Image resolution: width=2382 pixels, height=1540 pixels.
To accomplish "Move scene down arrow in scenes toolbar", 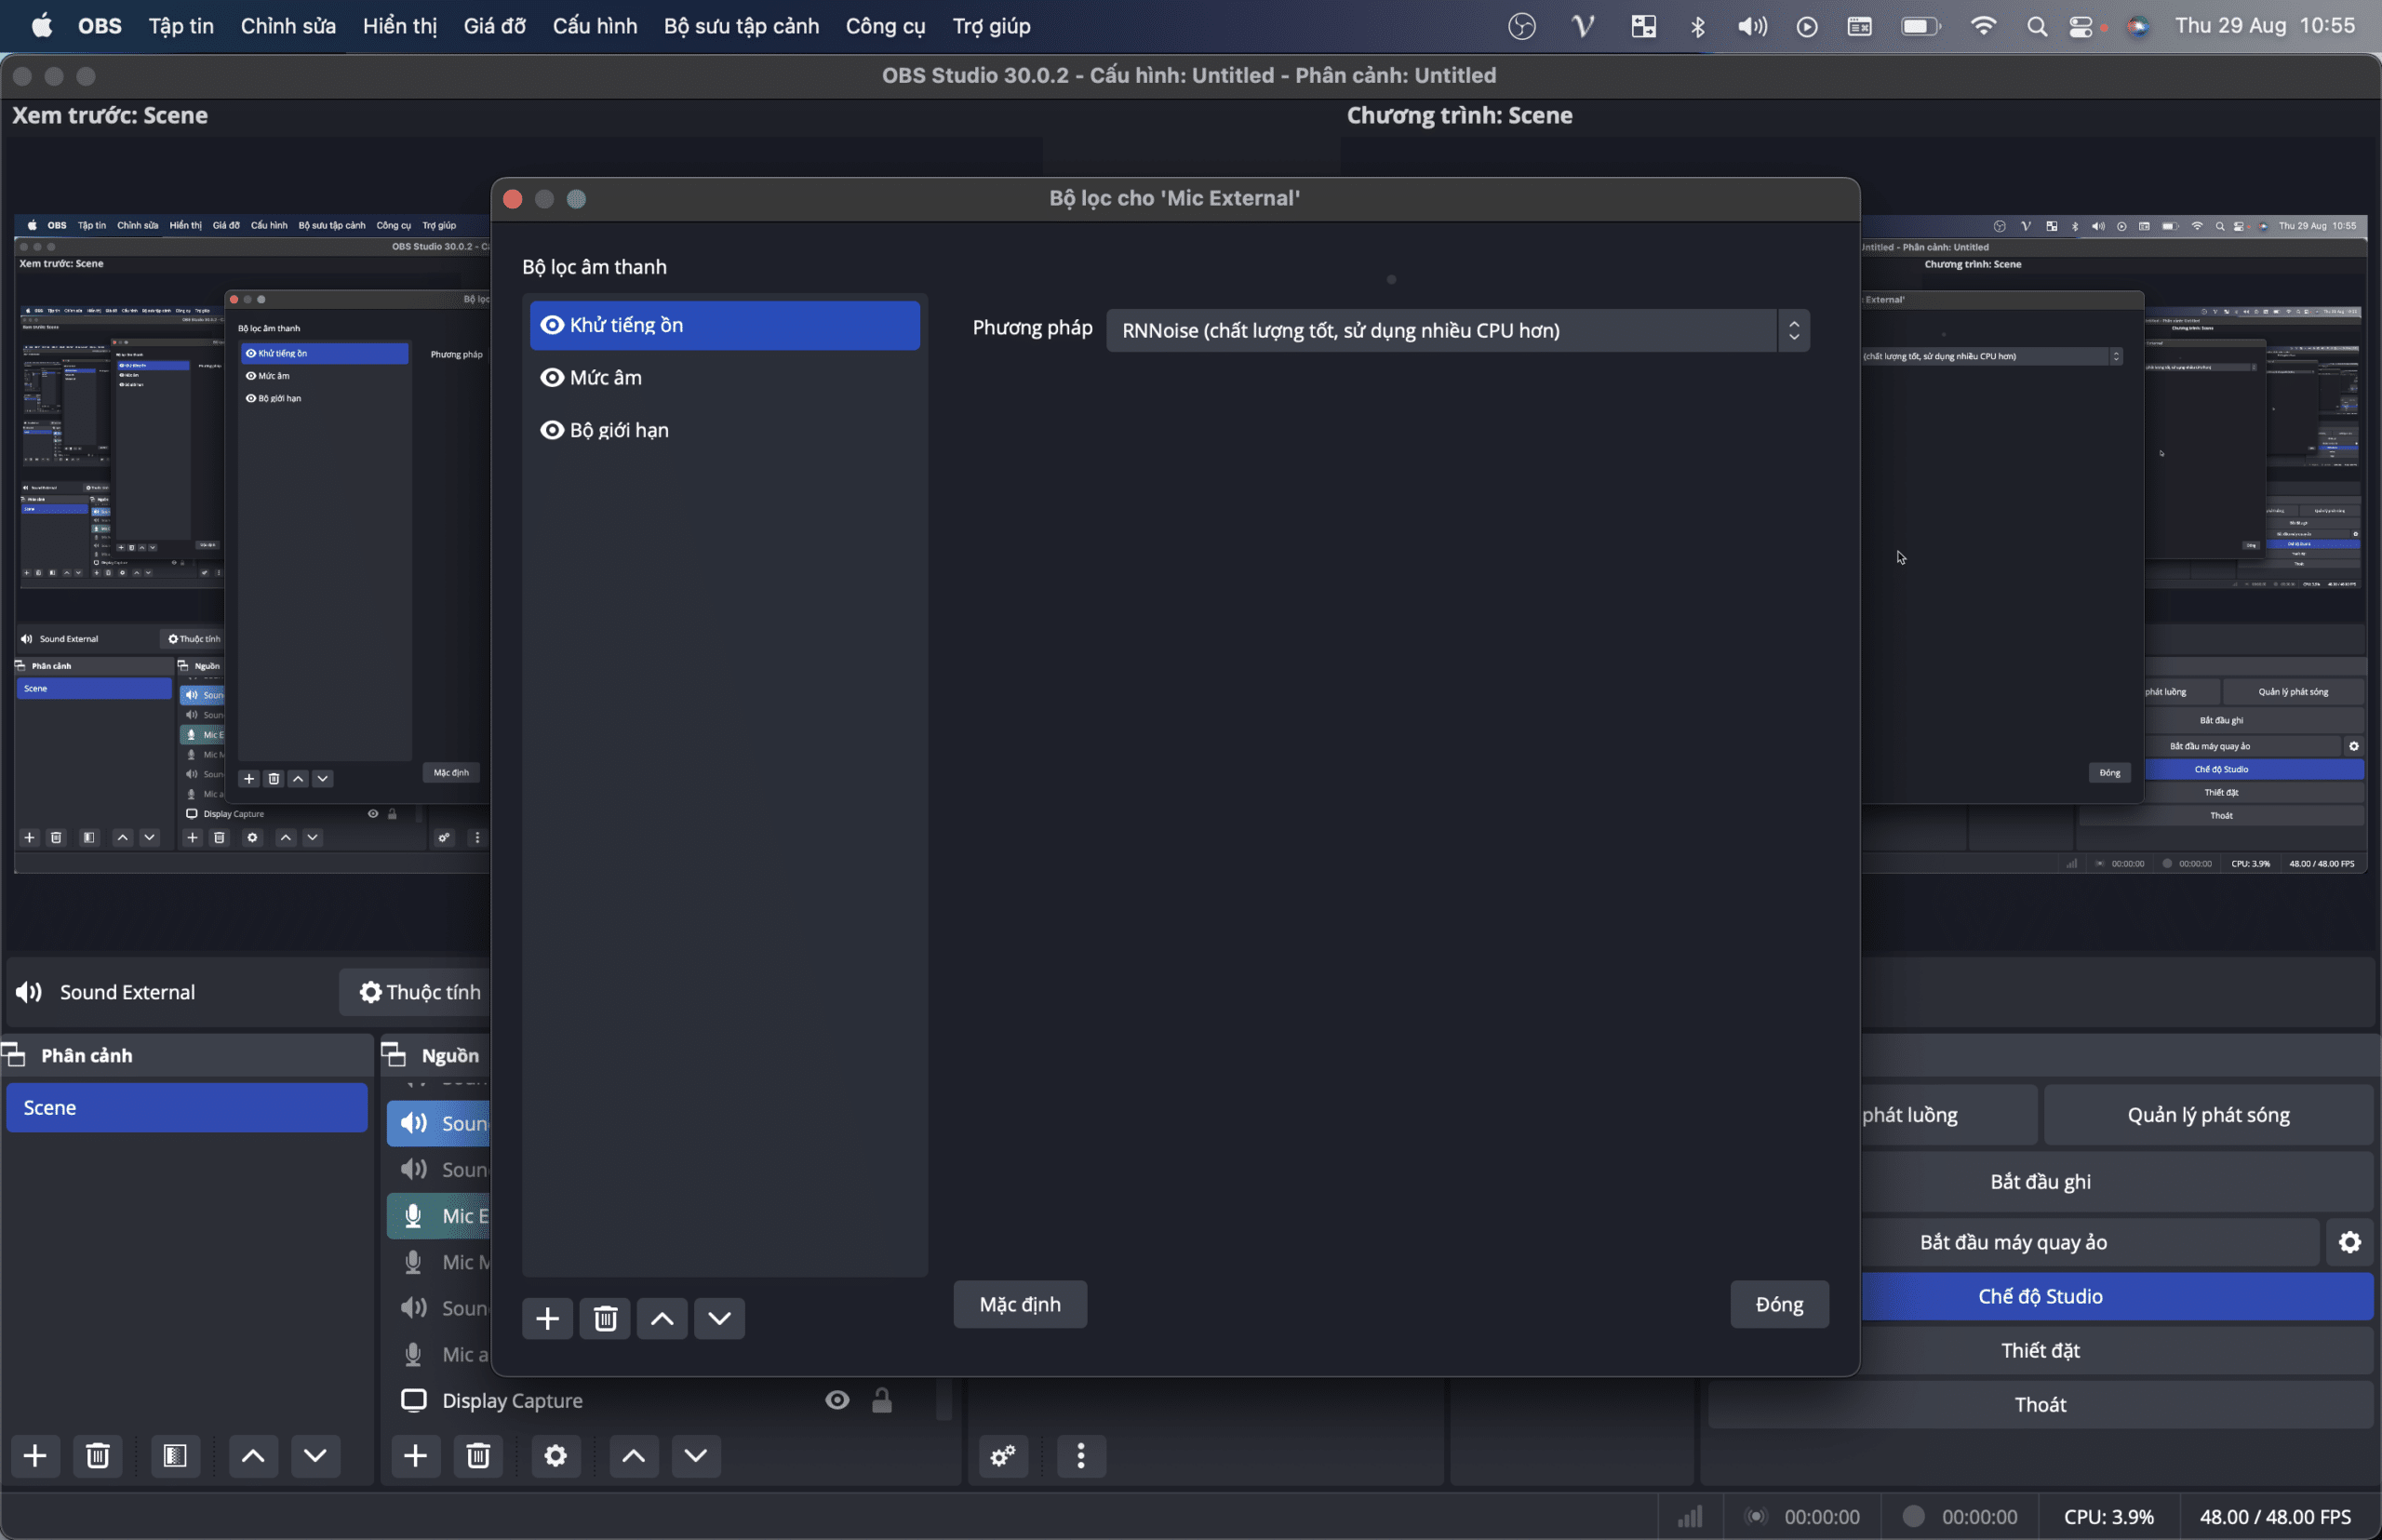I will click(315, 1455).
